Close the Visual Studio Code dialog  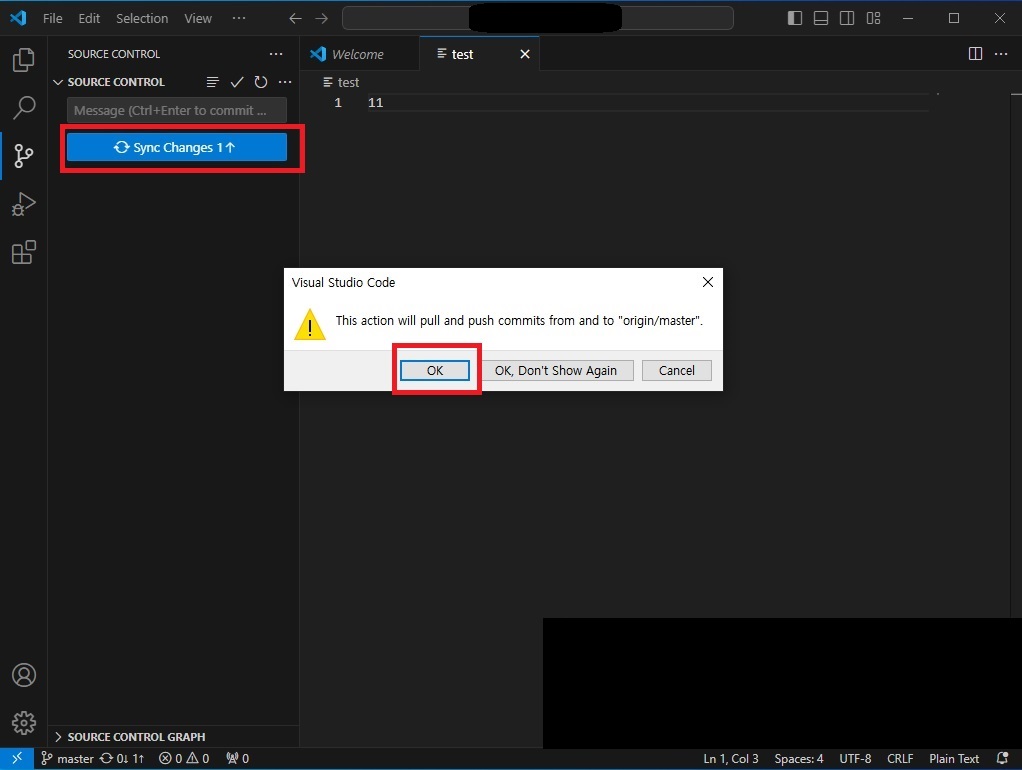tap(707, 282)
